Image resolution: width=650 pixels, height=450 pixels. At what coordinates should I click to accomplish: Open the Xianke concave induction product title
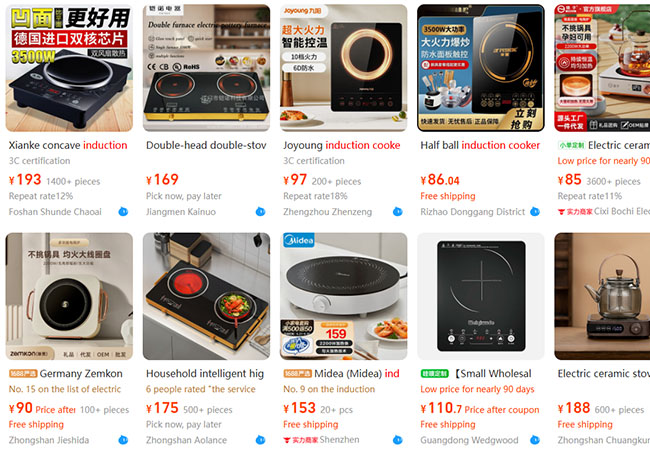(x=68, y=145)
